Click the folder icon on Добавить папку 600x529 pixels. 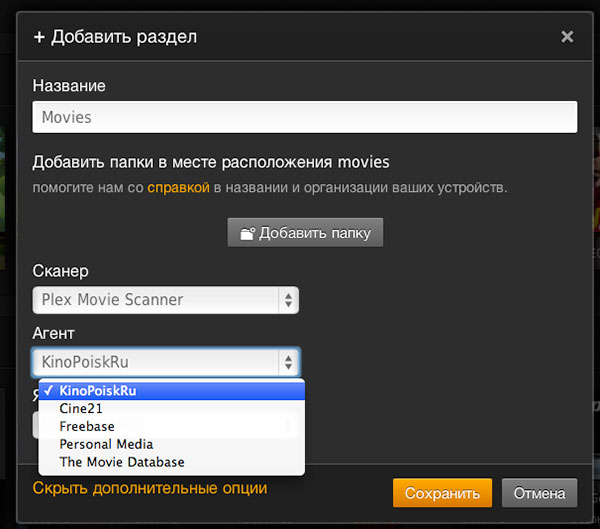tap(247, 233)
